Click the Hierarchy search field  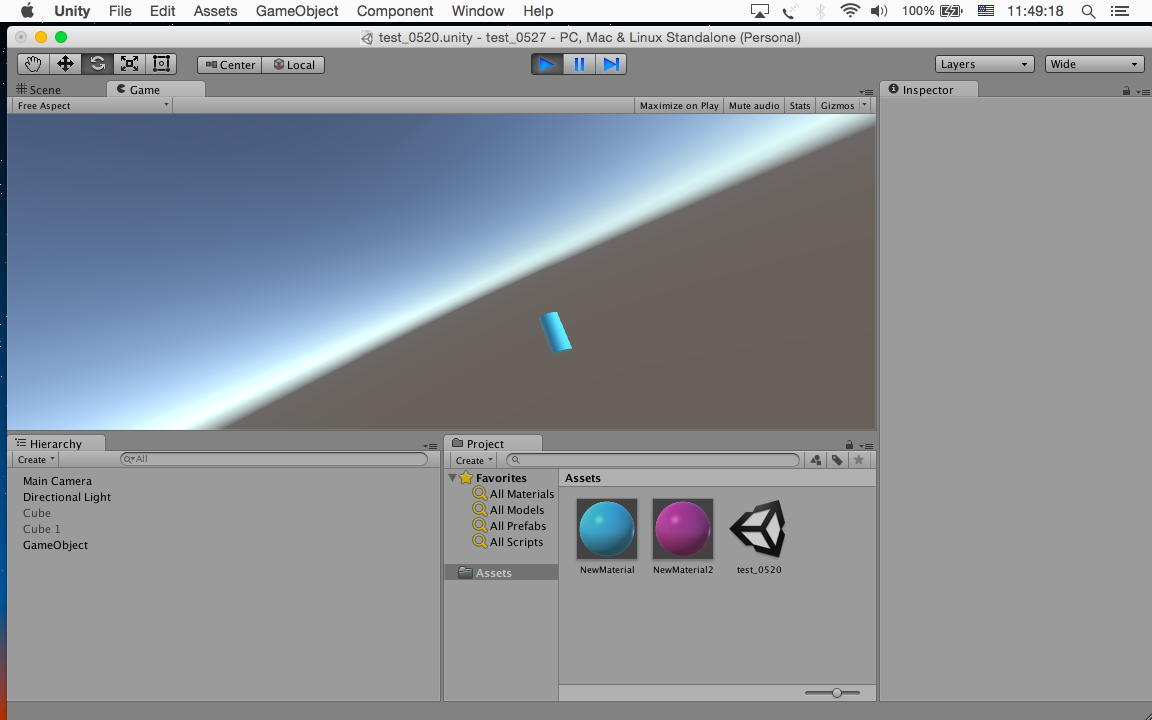(x=273, y=459)
